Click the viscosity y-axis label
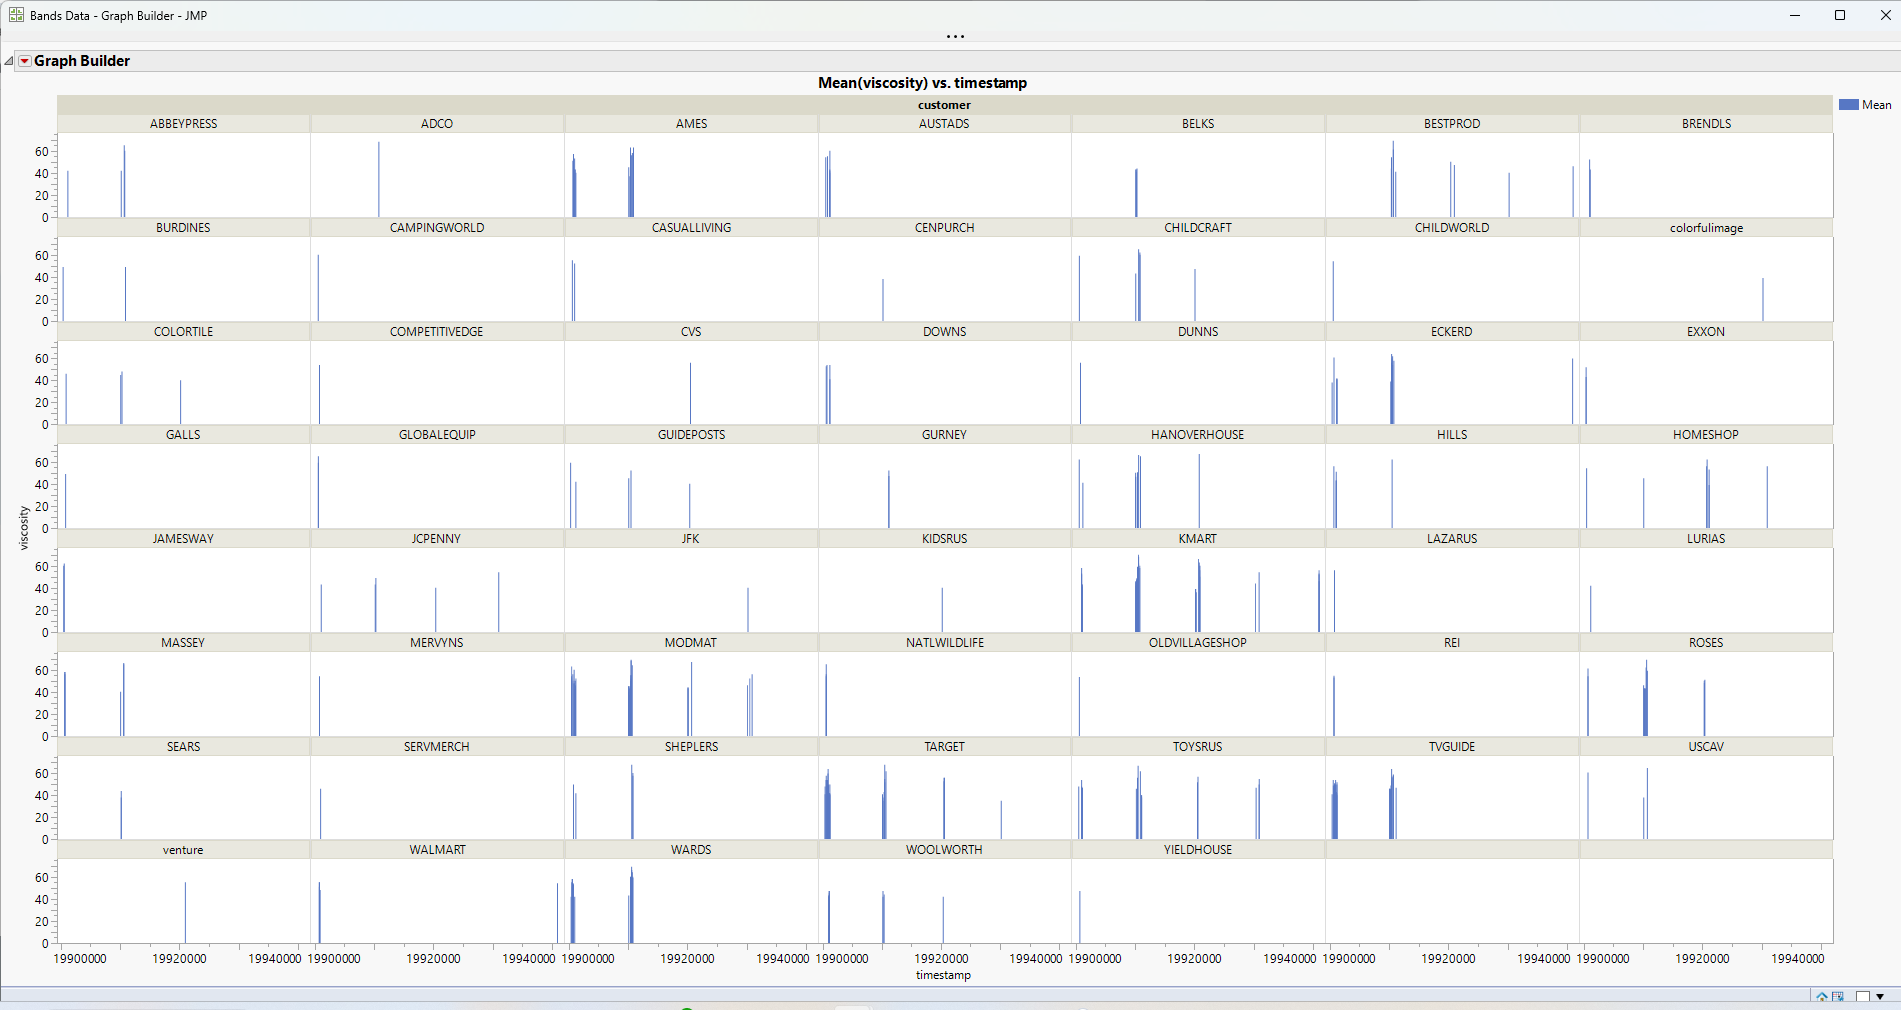Viewport: 1901px width, 1010px height. coord(24,528)
